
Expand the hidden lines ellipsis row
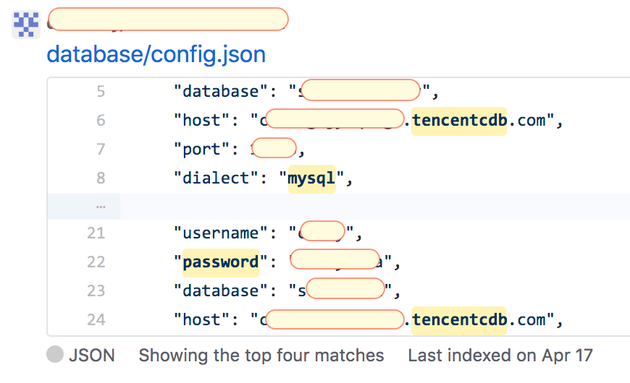101,207
